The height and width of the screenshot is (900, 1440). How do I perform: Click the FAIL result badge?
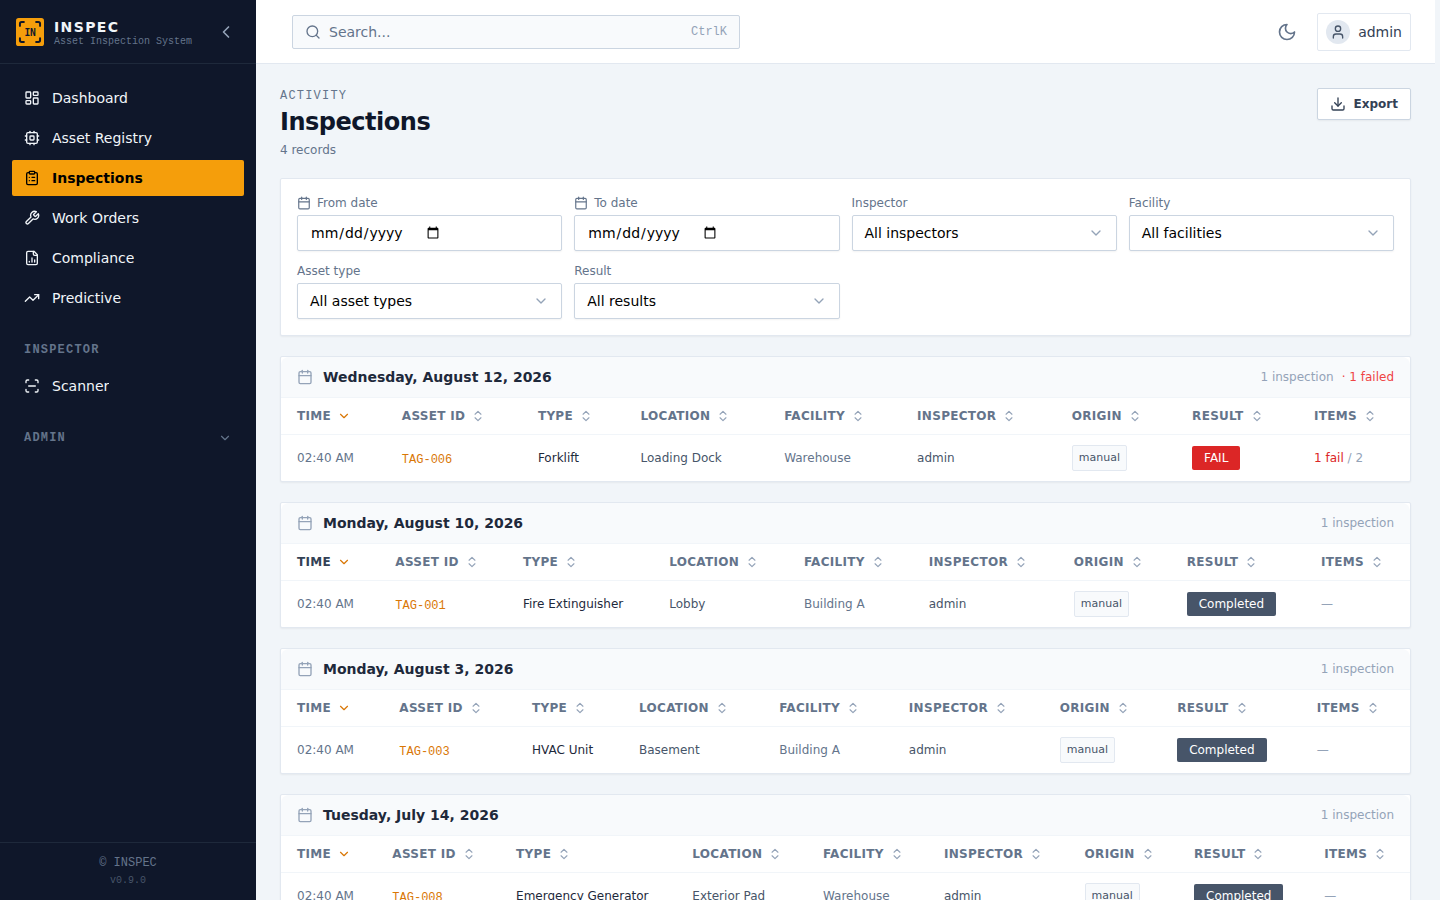click(x=1216, y=458)
